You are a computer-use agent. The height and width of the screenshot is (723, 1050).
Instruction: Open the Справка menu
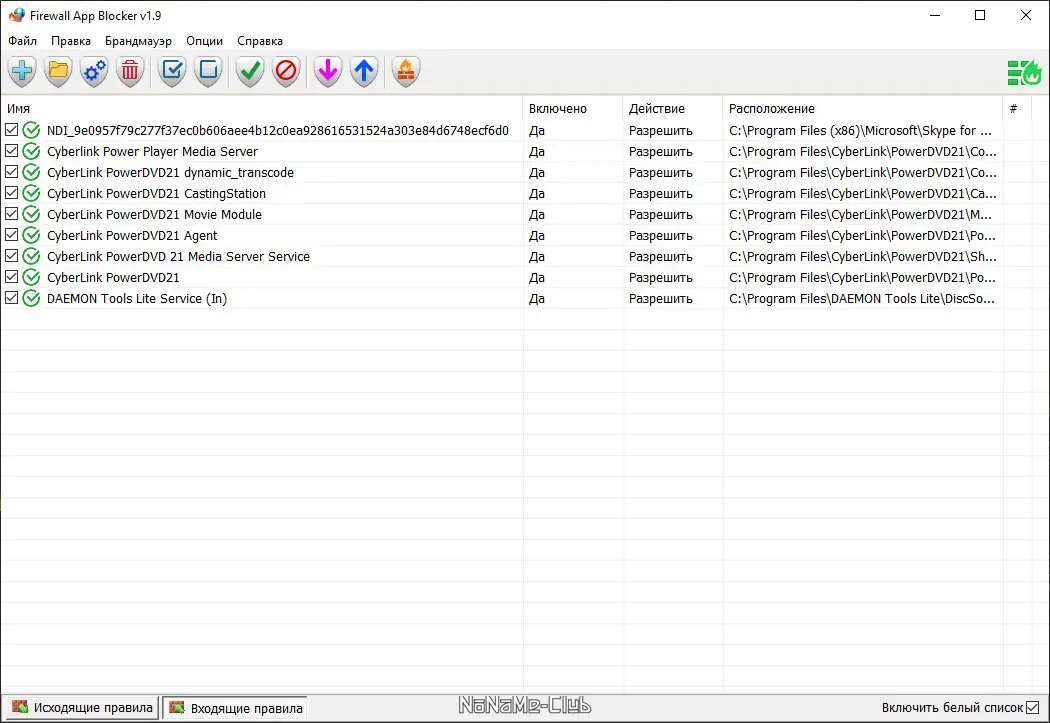pos(260,41)
